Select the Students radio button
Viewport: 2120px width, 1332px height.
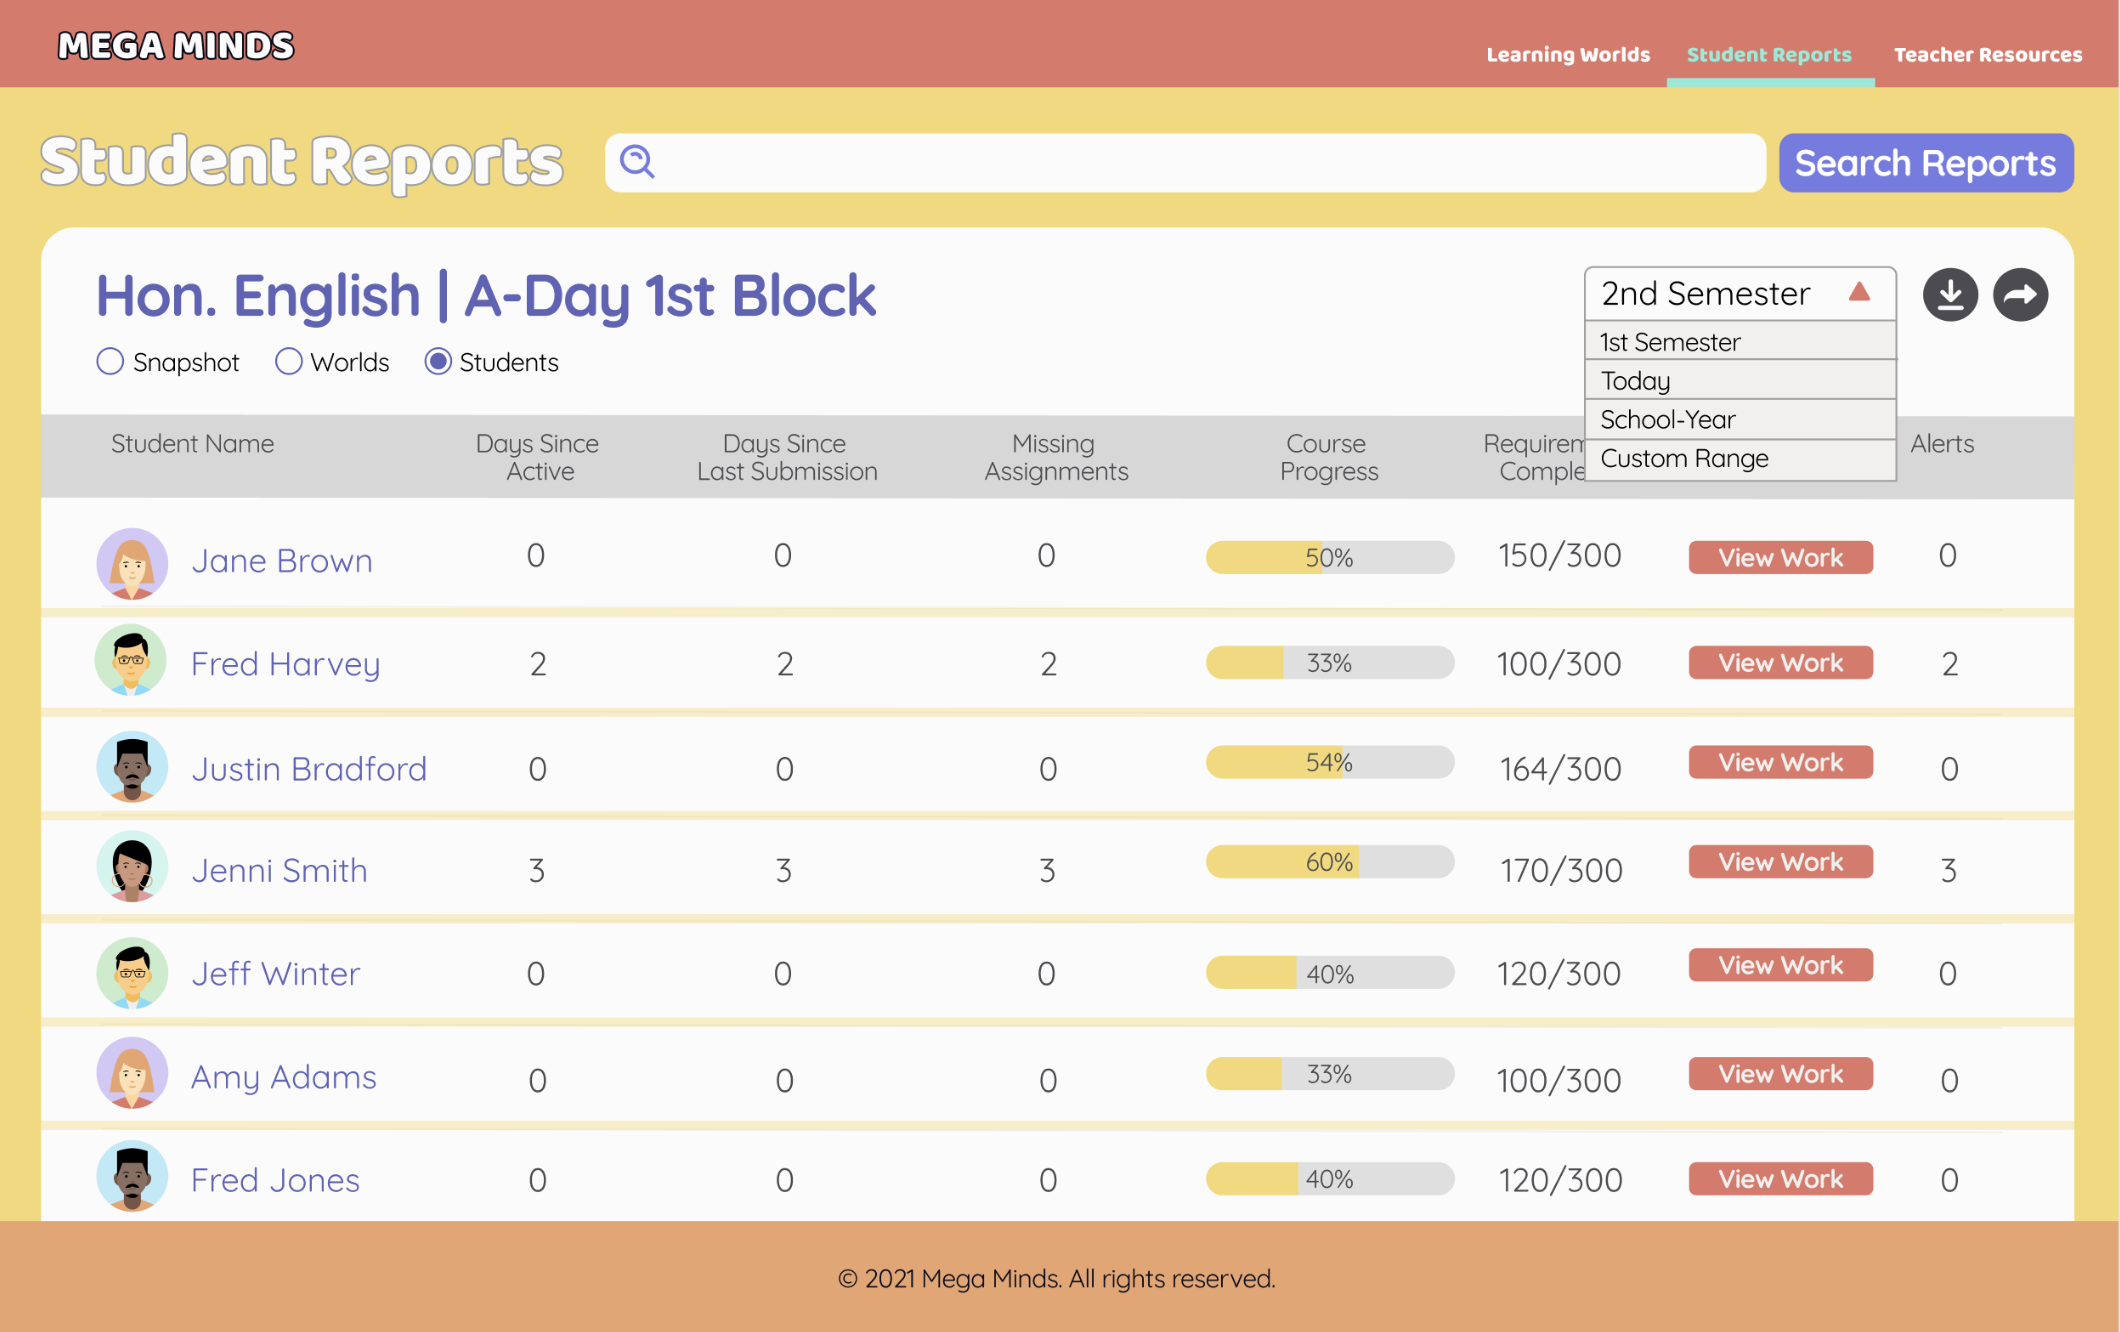click(438, 362)
